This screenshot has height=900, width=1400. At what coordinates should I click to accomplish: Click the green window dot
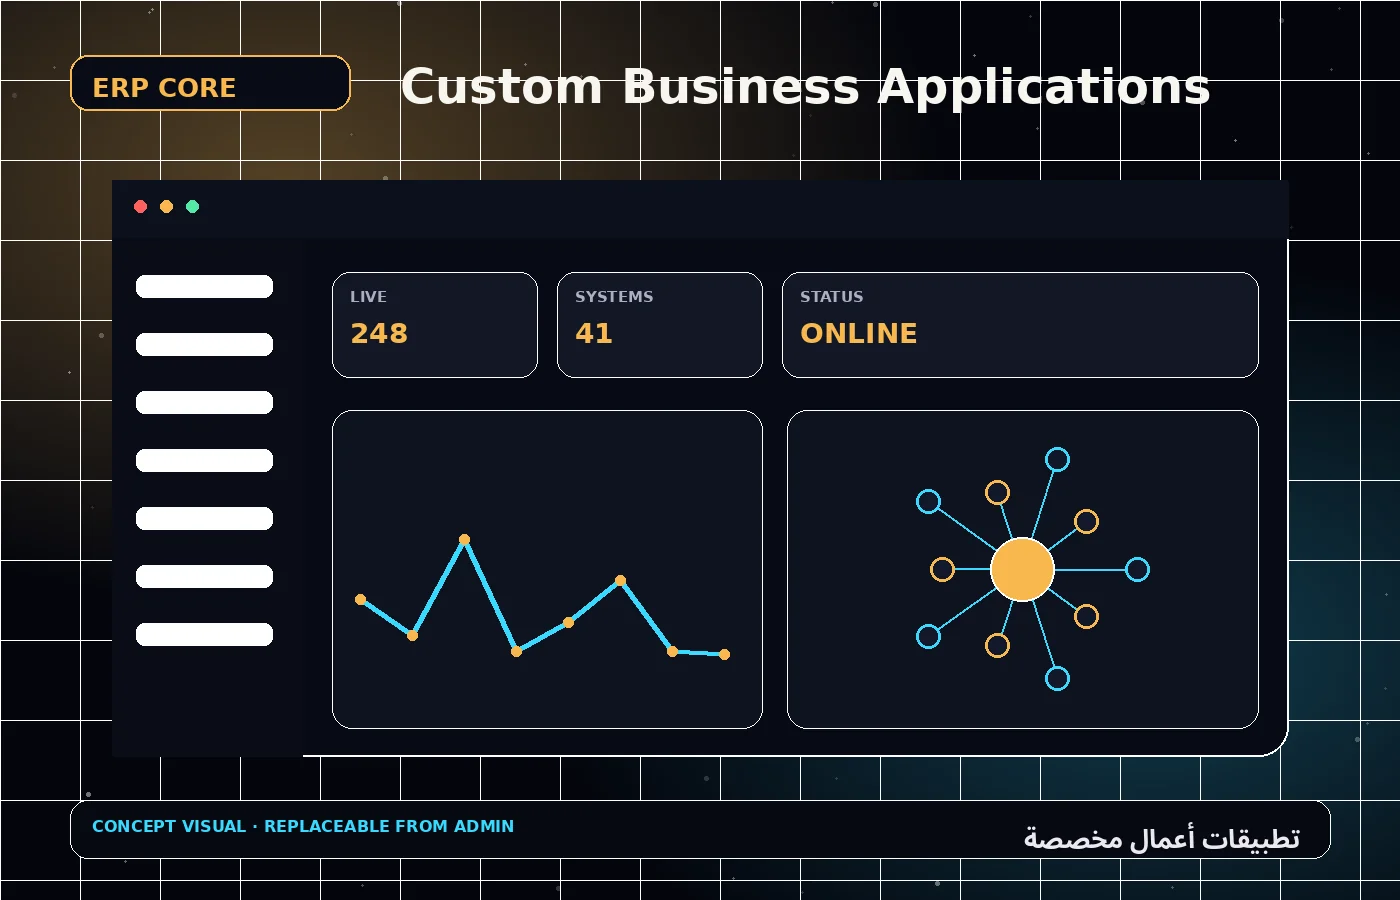[193, 207]
